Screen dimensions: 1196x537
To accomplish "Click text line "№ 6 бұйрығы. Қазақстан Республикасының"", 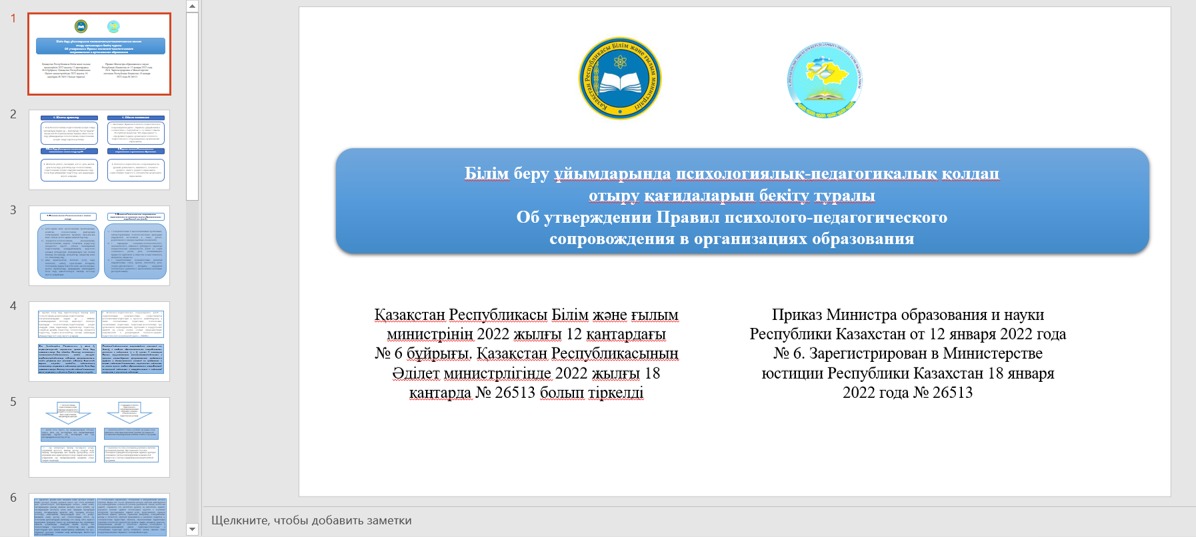I will pos(526,354).
